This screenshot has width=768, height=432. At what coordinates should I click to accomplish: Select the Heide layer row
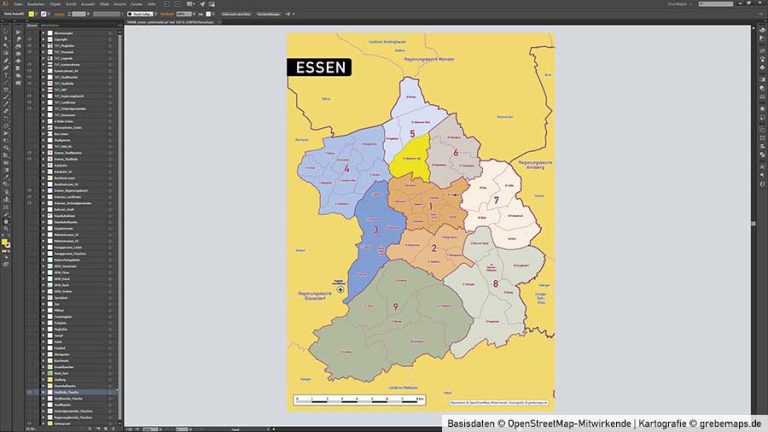click(73, 342)
